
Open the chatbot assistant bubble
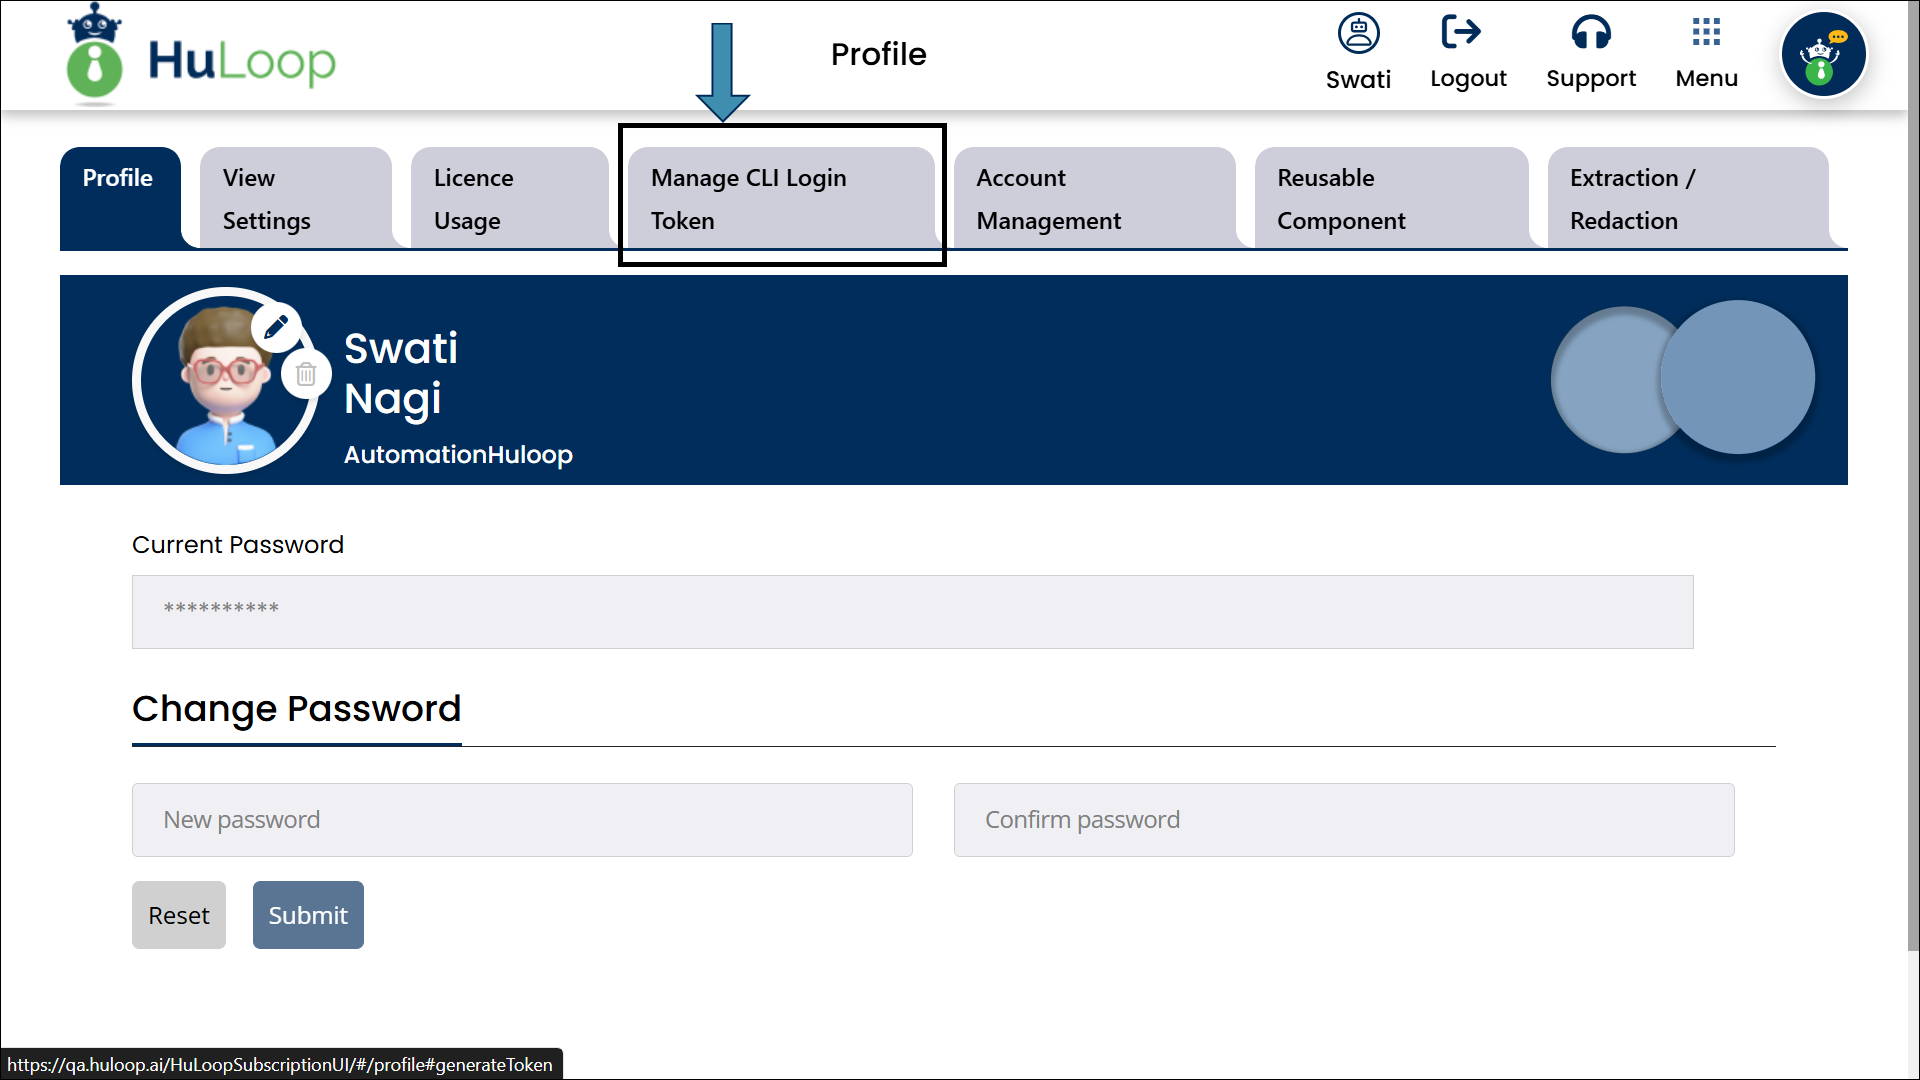[x=1823, y=55]
